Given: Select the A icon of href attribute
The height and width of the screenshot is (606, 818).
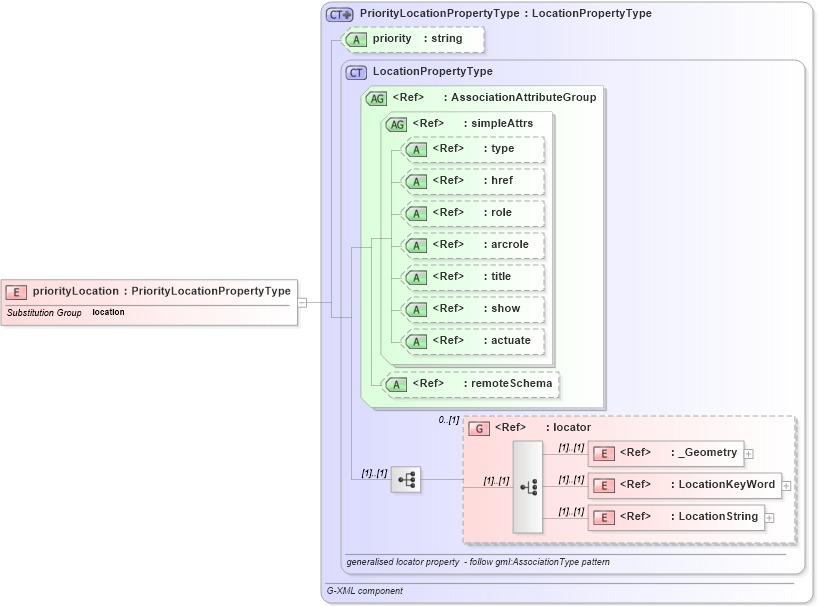Looking at the screenshot, I should [415, 181].
